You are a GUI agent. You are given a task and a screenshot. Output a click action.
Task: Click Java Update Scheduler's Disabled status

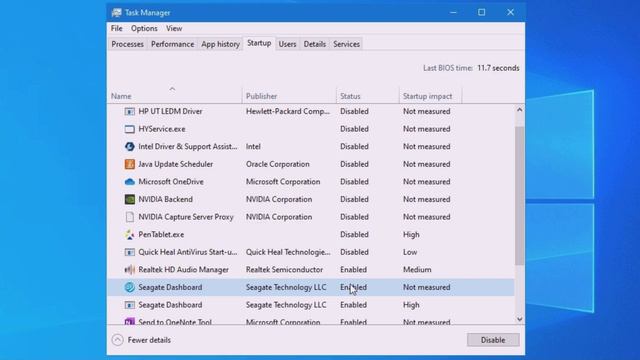pos(354,164)
